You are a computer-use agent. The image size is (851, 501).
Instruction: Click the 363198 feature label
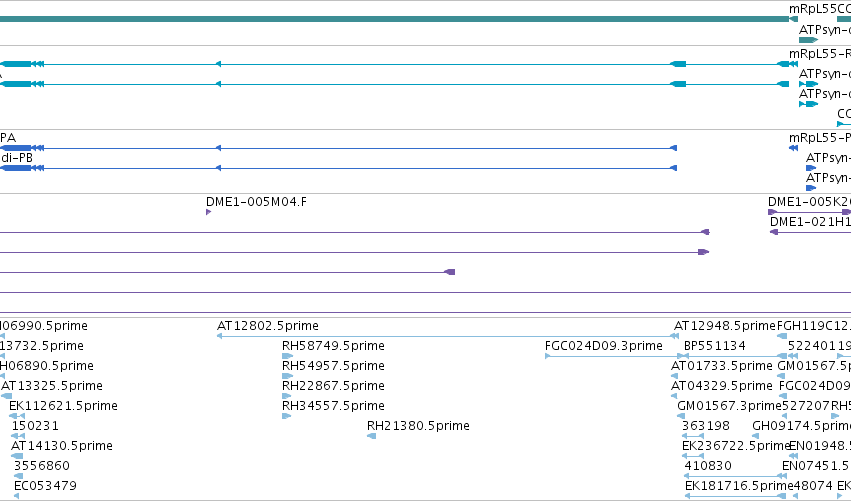tap(706, 426)
